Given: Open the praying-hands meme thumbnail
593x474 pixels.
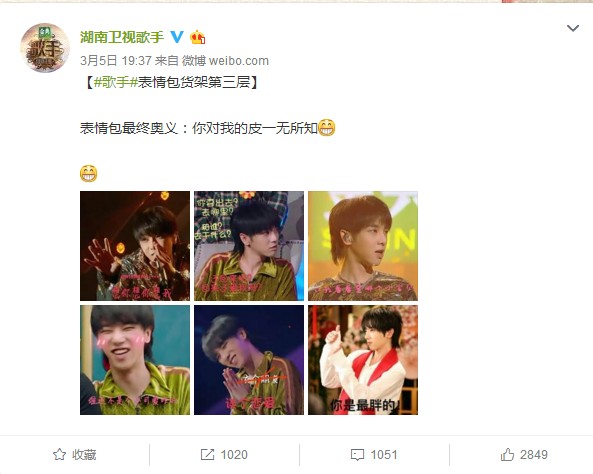Looking at the screenshot, I should pos(249,360).
